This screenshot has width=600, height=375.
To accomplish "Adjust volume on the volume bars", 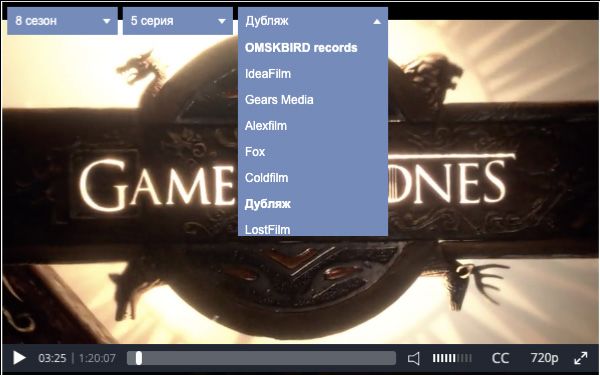I will click(x=452, y=359).
